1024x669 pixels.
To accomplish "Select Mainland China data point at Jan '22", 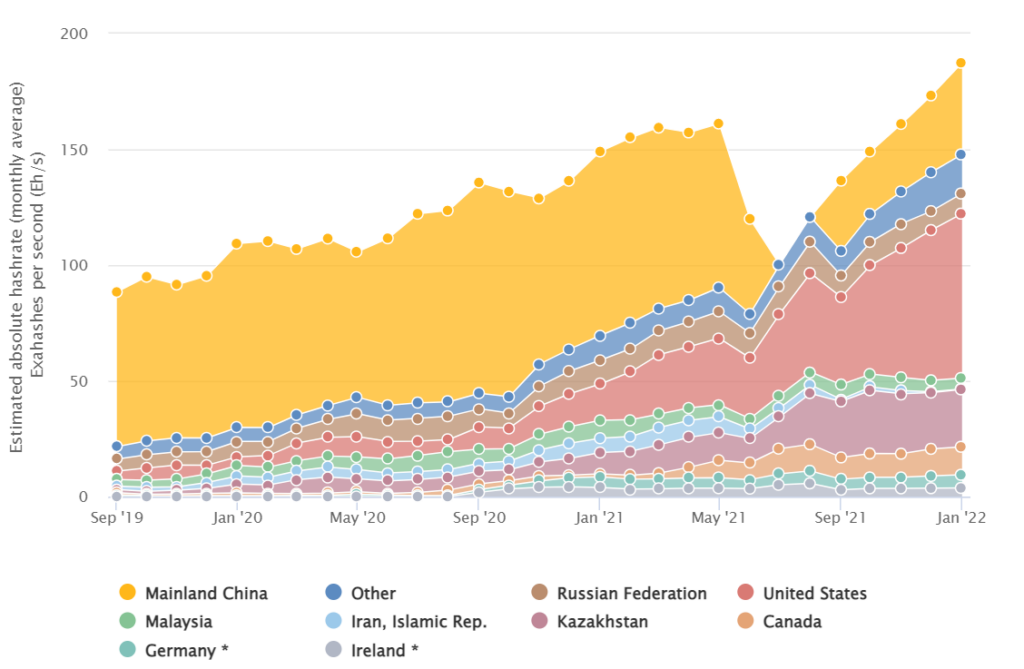I will click(961, 63).
